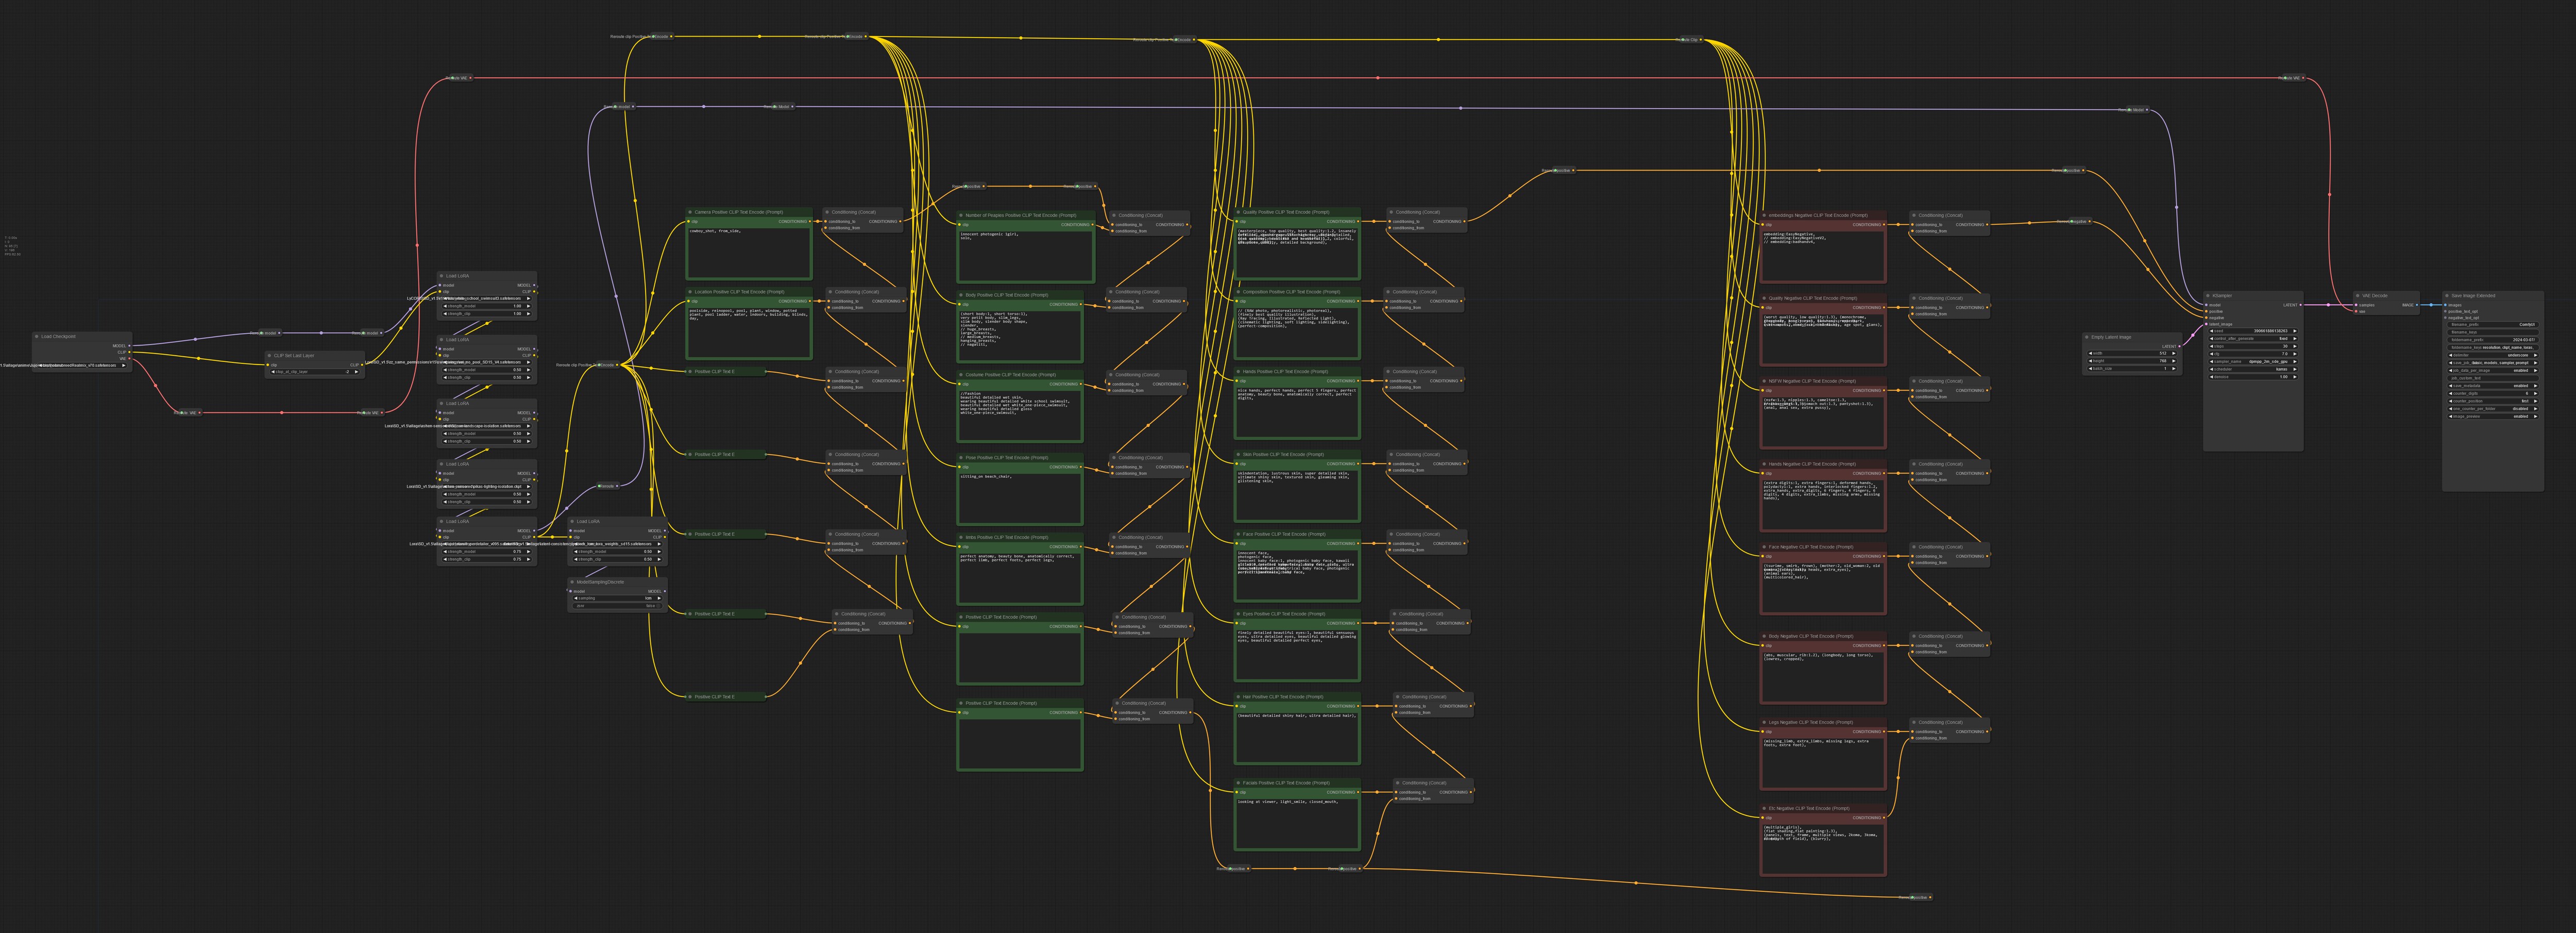The image size is (2576, 933).
Task: Open the scheduler dropdown showing karras
Action: click(x=2253, y=370)
